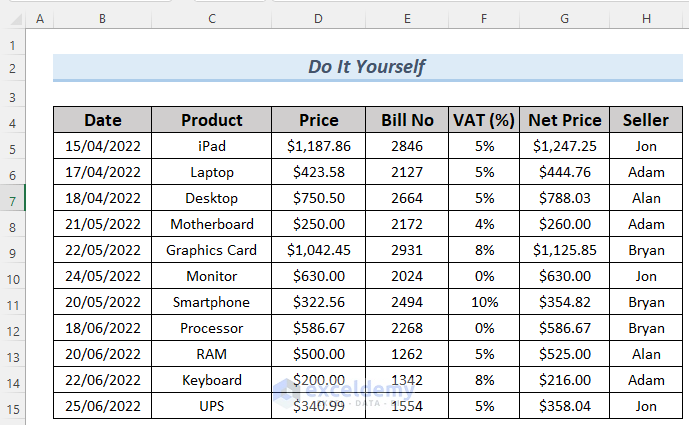Viewport: 689px width, 425px height.
Task: Select the Product header cell
Action: pyautogui.click(x=212, y=120)
